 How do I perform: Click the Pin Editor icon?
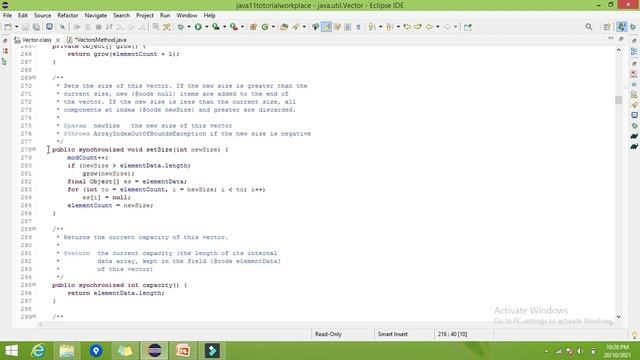[x=468, y=27]
